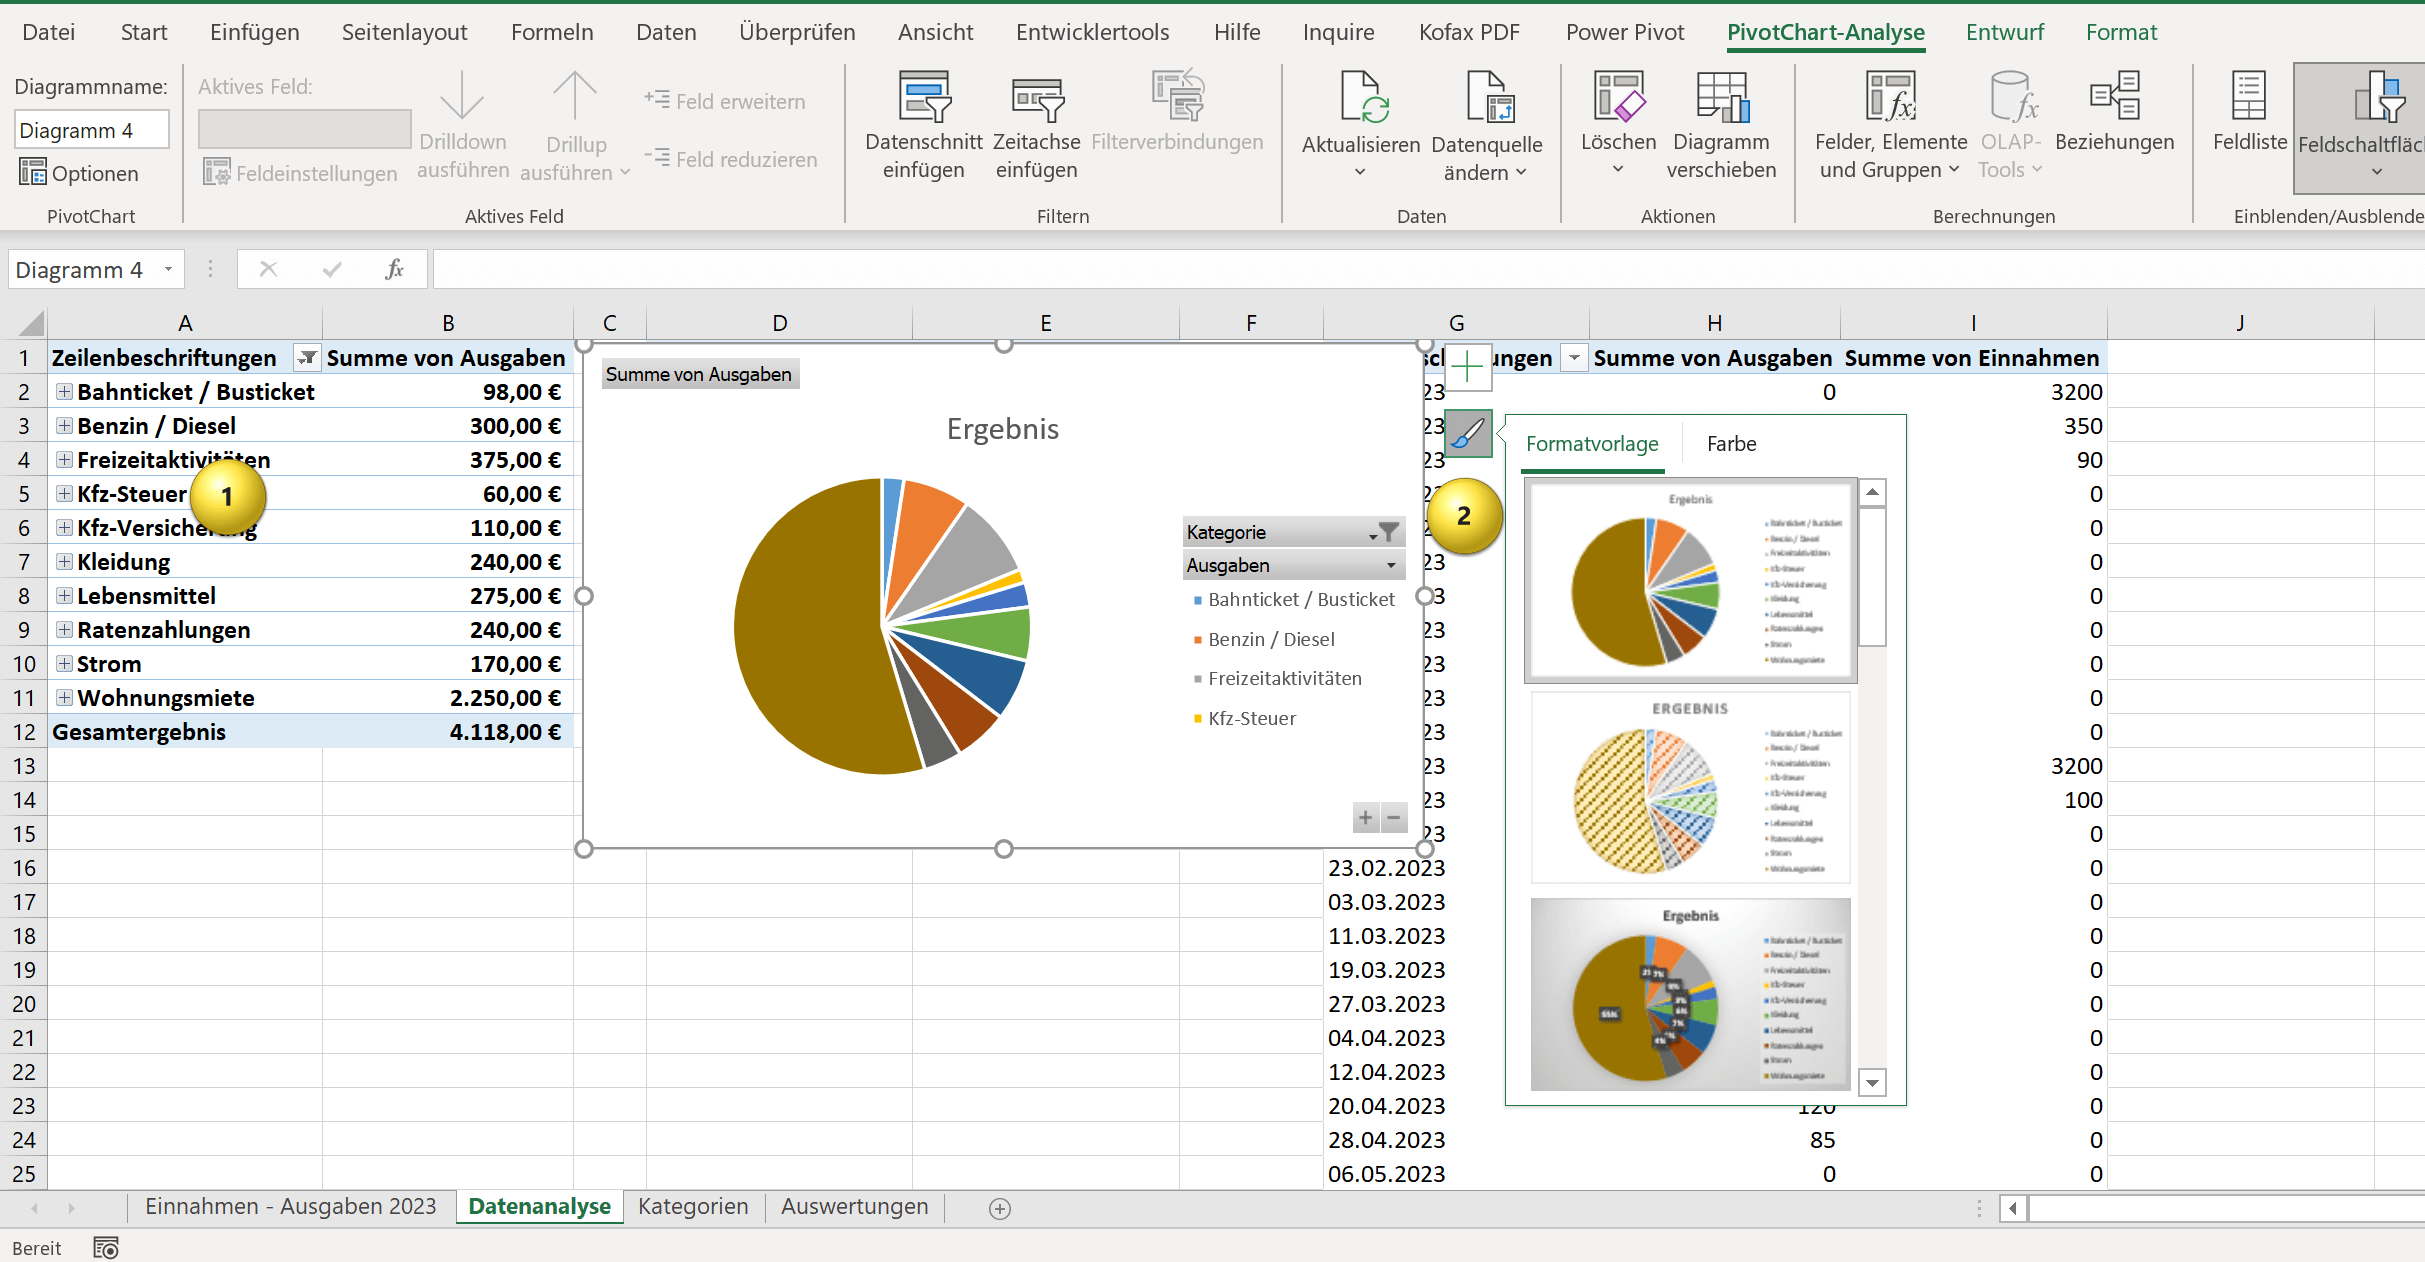Expand the Wohnungsmiete row
This screenshot has width=2425, height=1262.
click(65, 698)
